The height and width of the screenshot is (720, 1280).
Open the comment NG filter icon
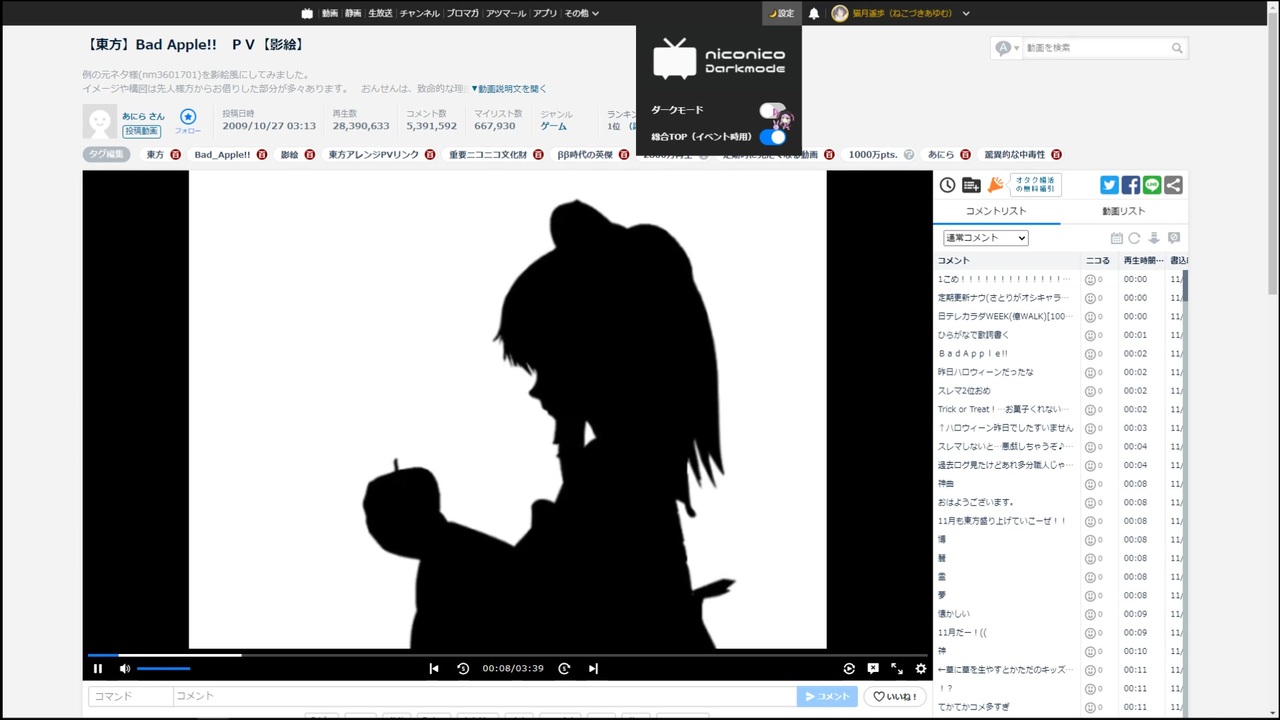tap(1174, 238)
